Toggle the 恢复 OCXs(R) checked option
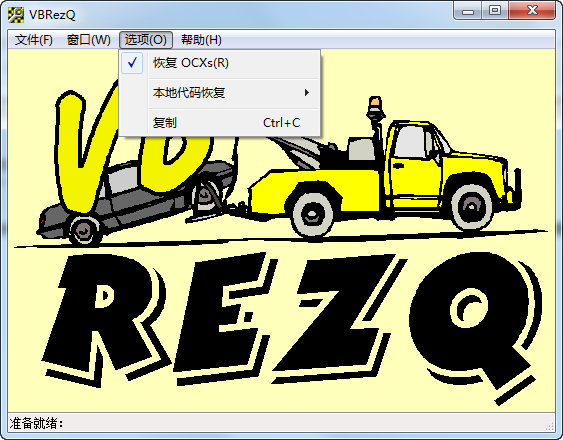Viewport: 563px width, 440px height. tap(219, 63)
